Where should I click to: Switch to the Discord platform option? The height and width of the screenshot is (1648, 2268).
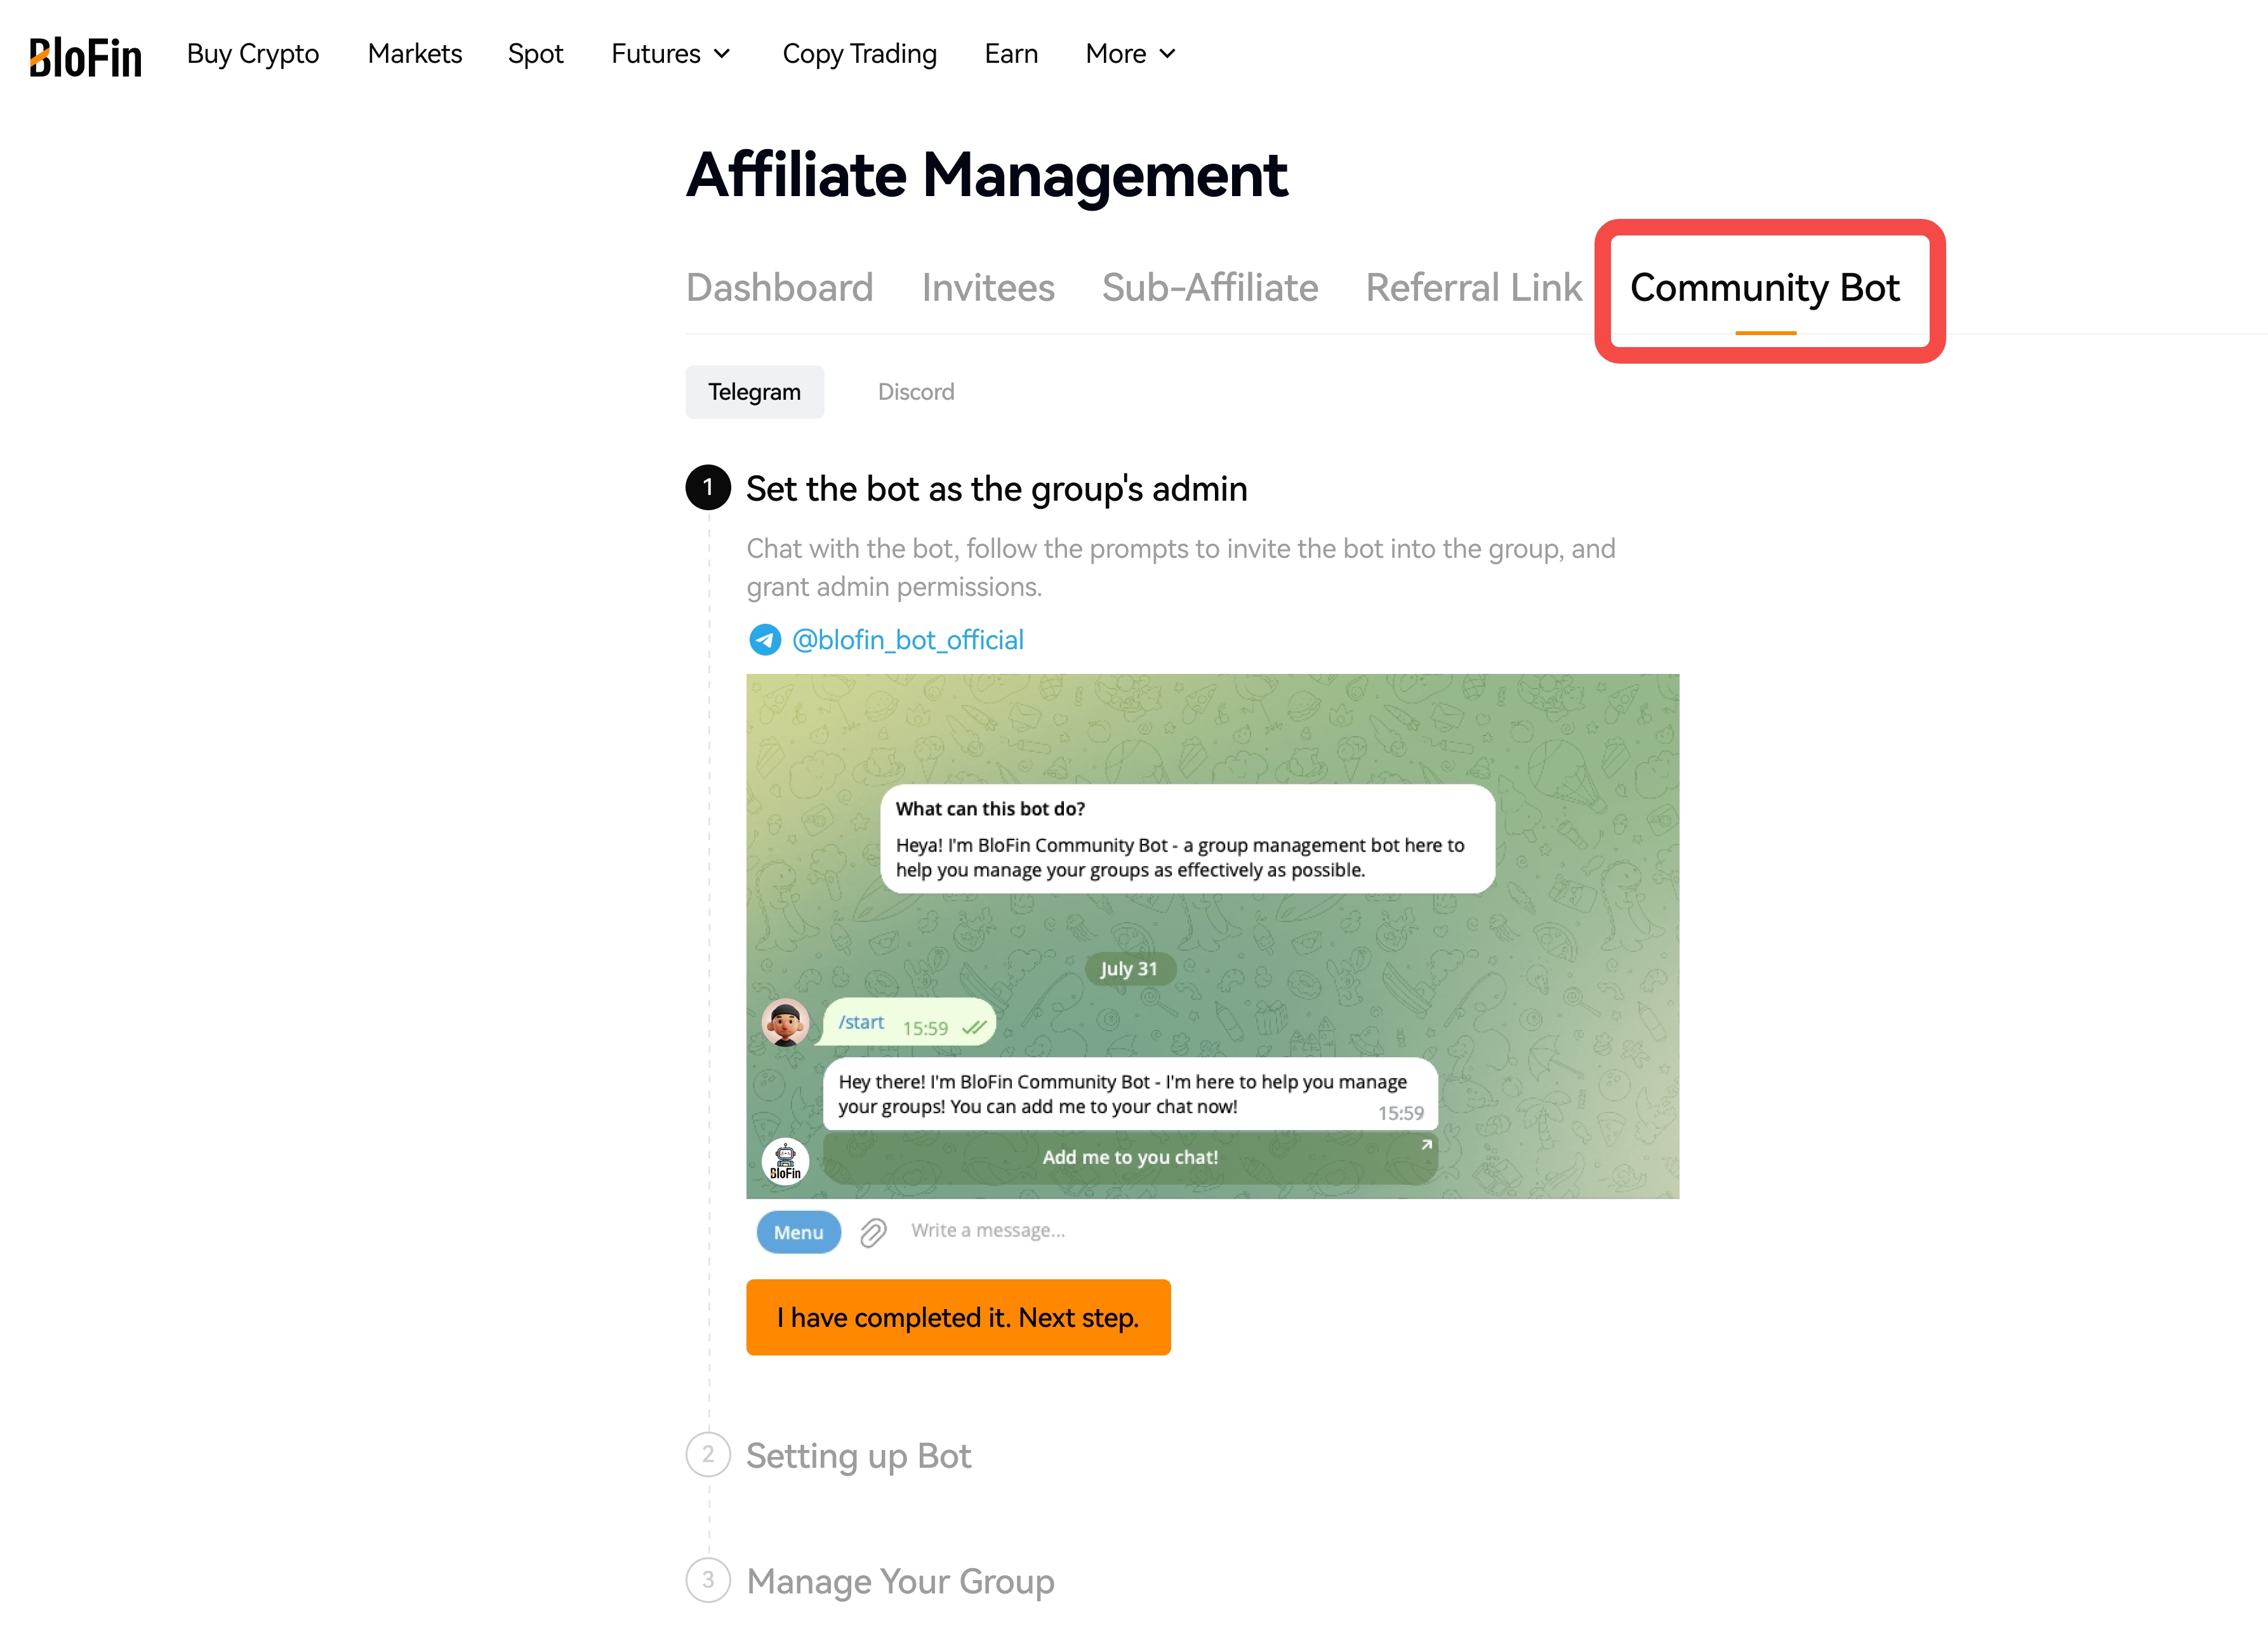pyautogui.click(x=916, y=392)
